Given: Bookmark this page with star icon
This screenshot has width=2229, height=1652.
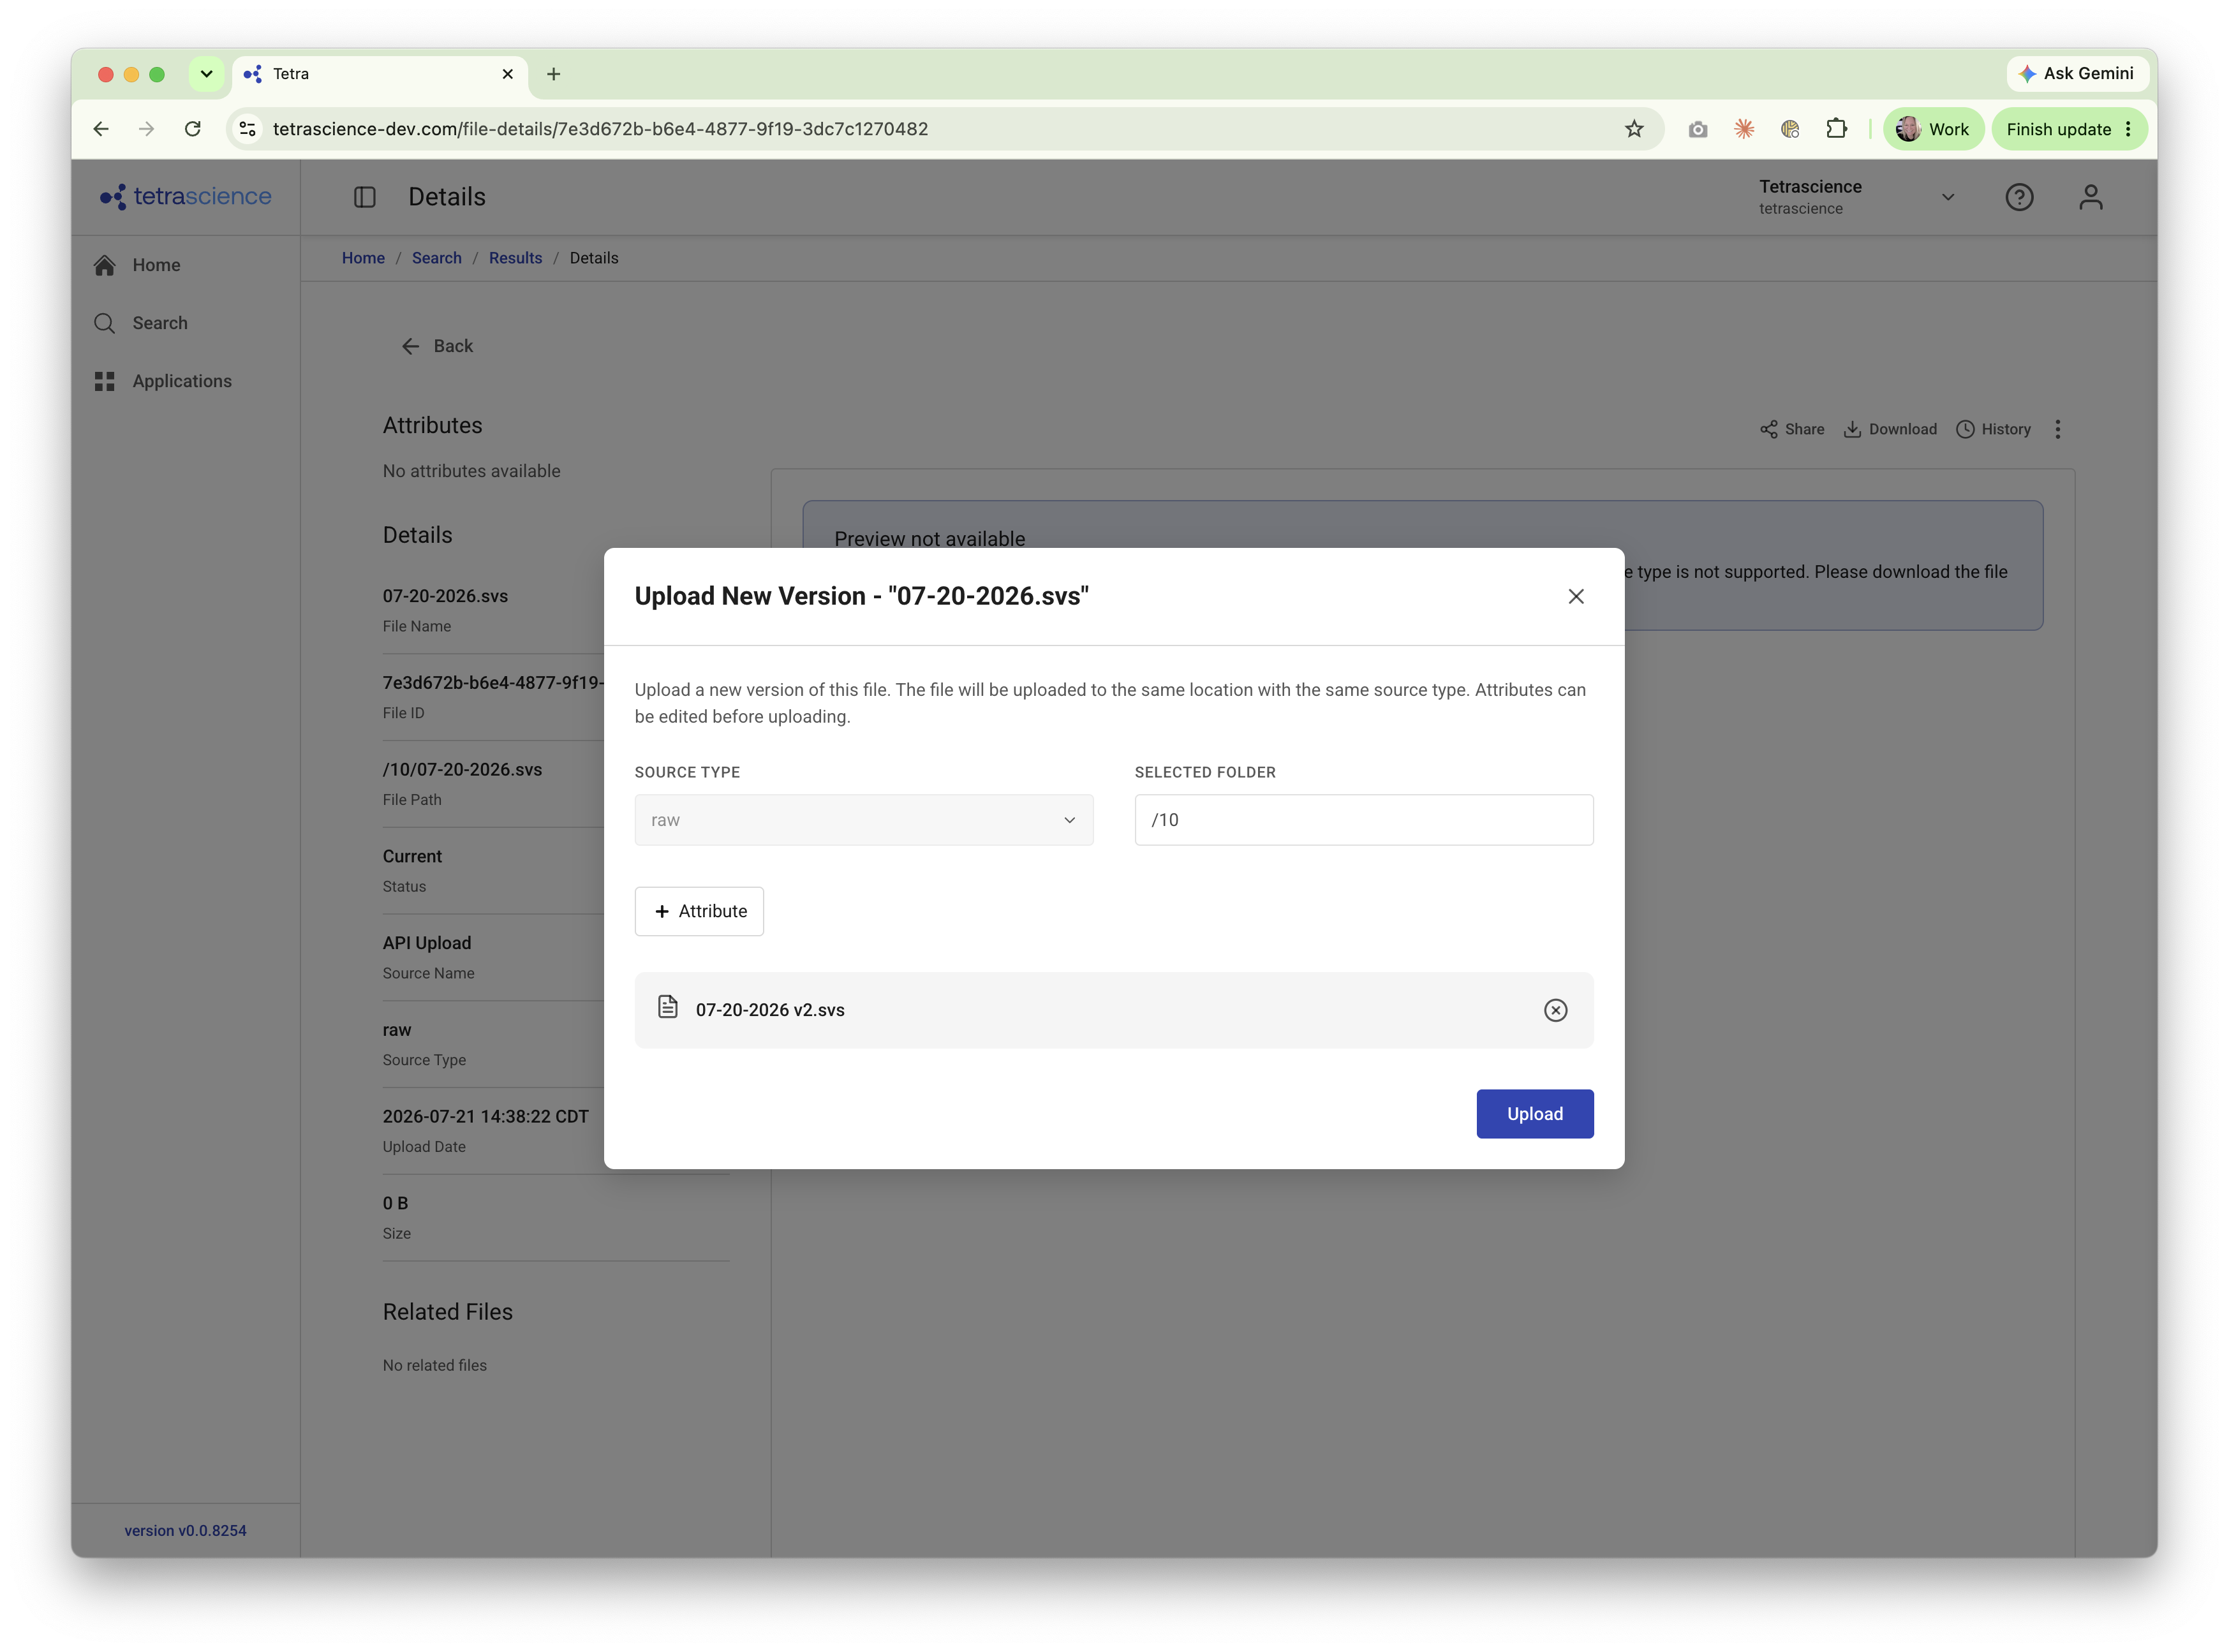Looking at the screenshot, I should [1633, 129].
